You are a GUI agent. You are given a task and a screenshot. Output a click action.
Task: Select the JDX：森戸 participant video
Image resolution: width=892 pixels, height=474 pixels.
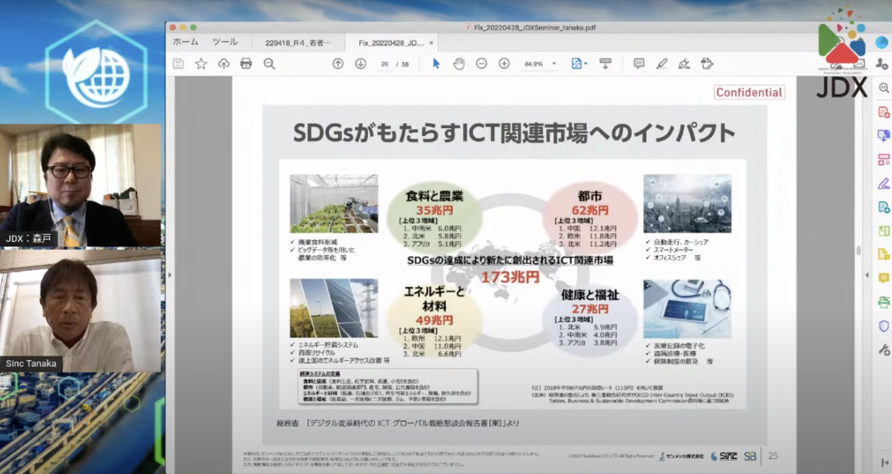[x=80, y=186]
